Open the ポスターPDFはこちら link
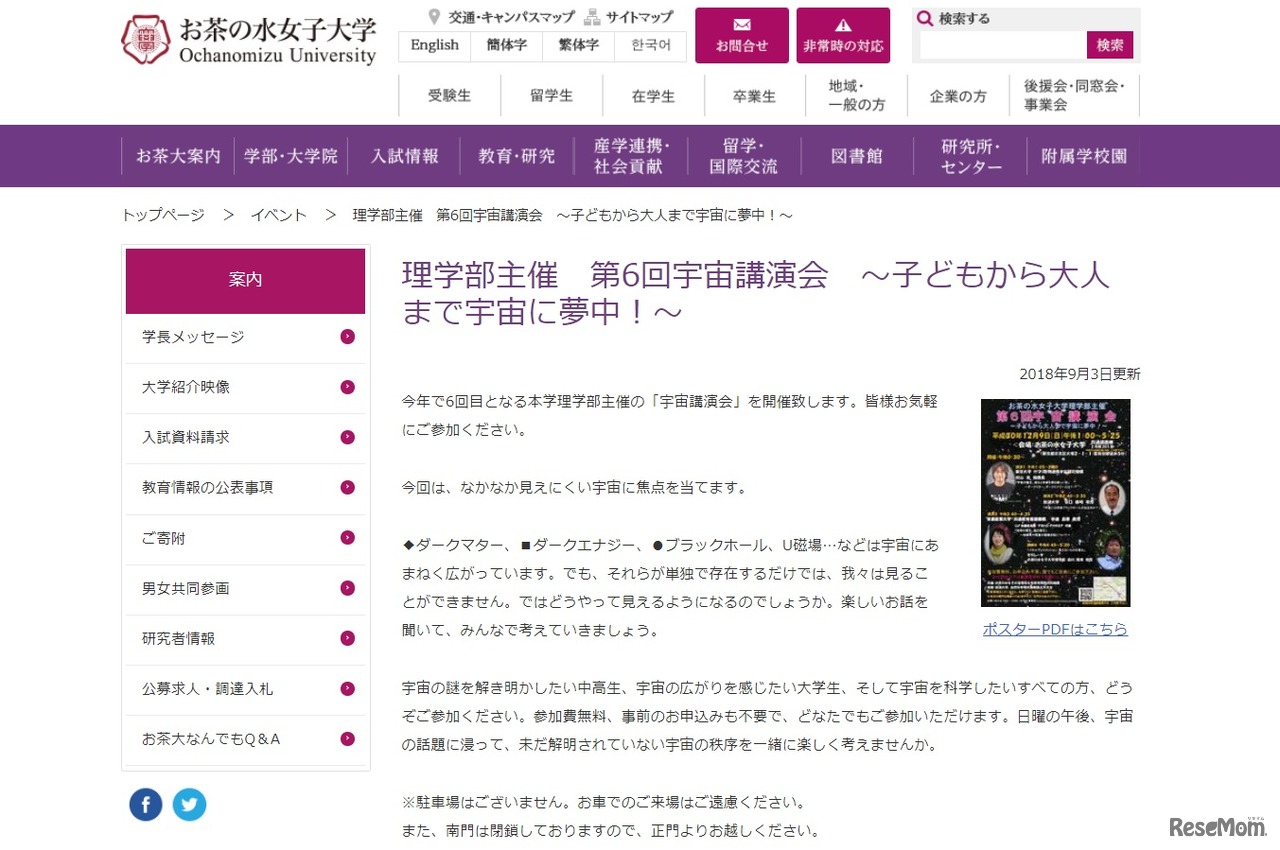 pyautogui.click(x=1053, y=629)
